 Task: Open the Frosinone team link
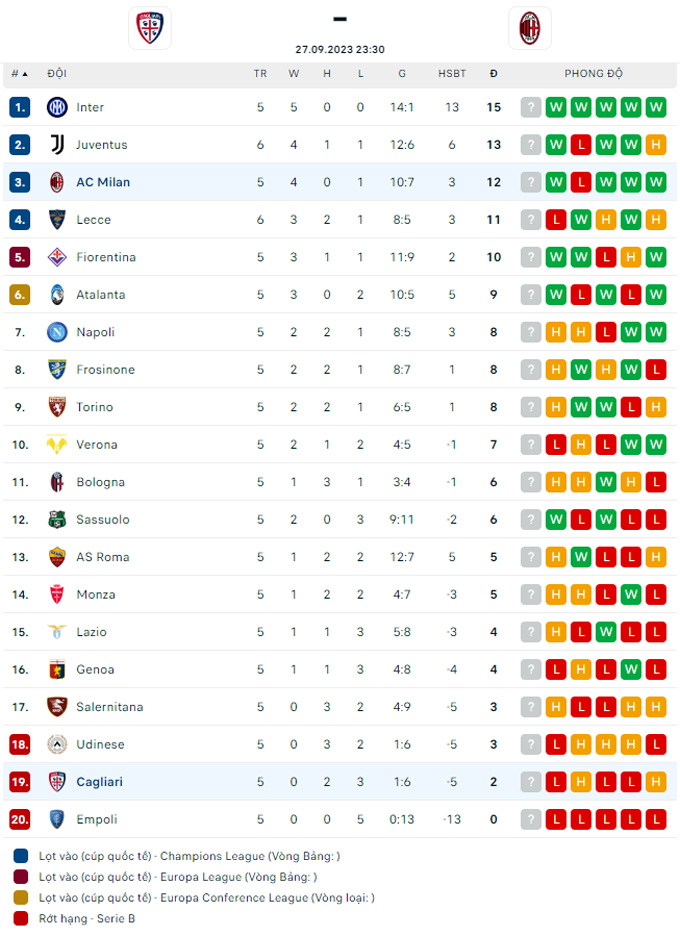click(105, 370)
